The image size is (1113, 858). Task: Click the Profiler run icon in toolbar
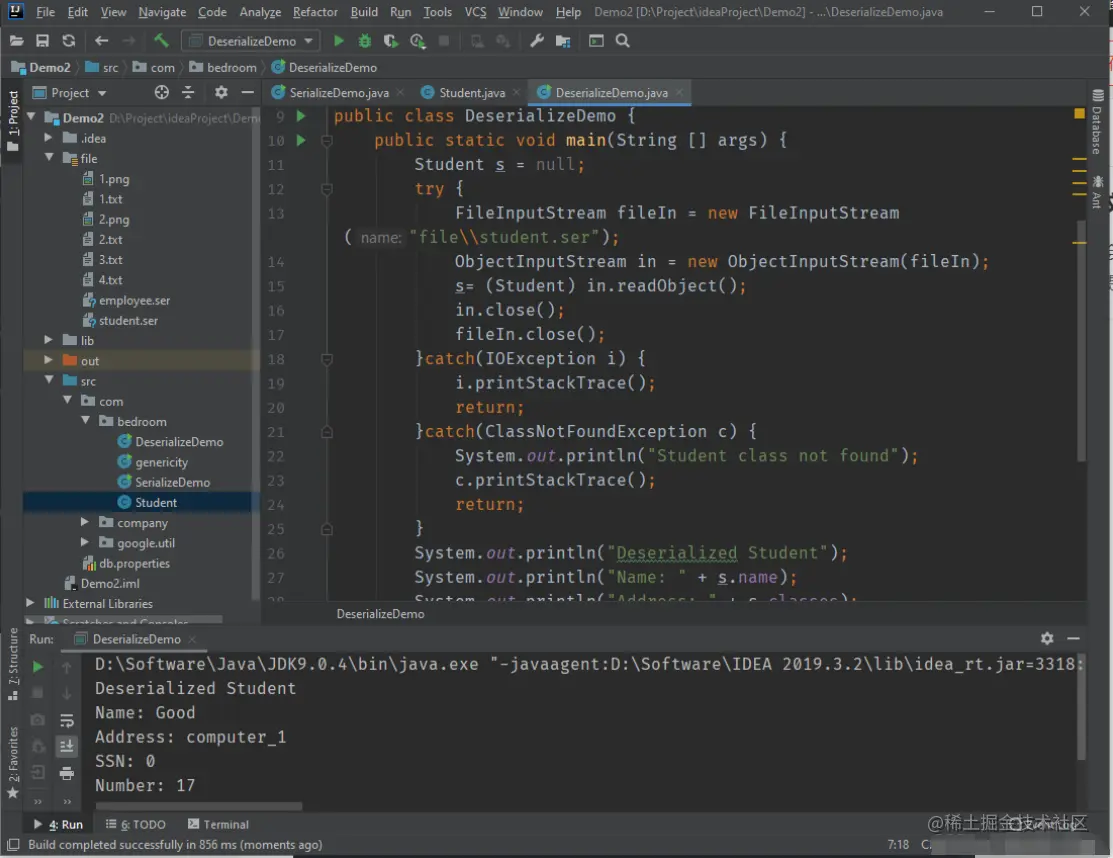(x=417, y=41)
